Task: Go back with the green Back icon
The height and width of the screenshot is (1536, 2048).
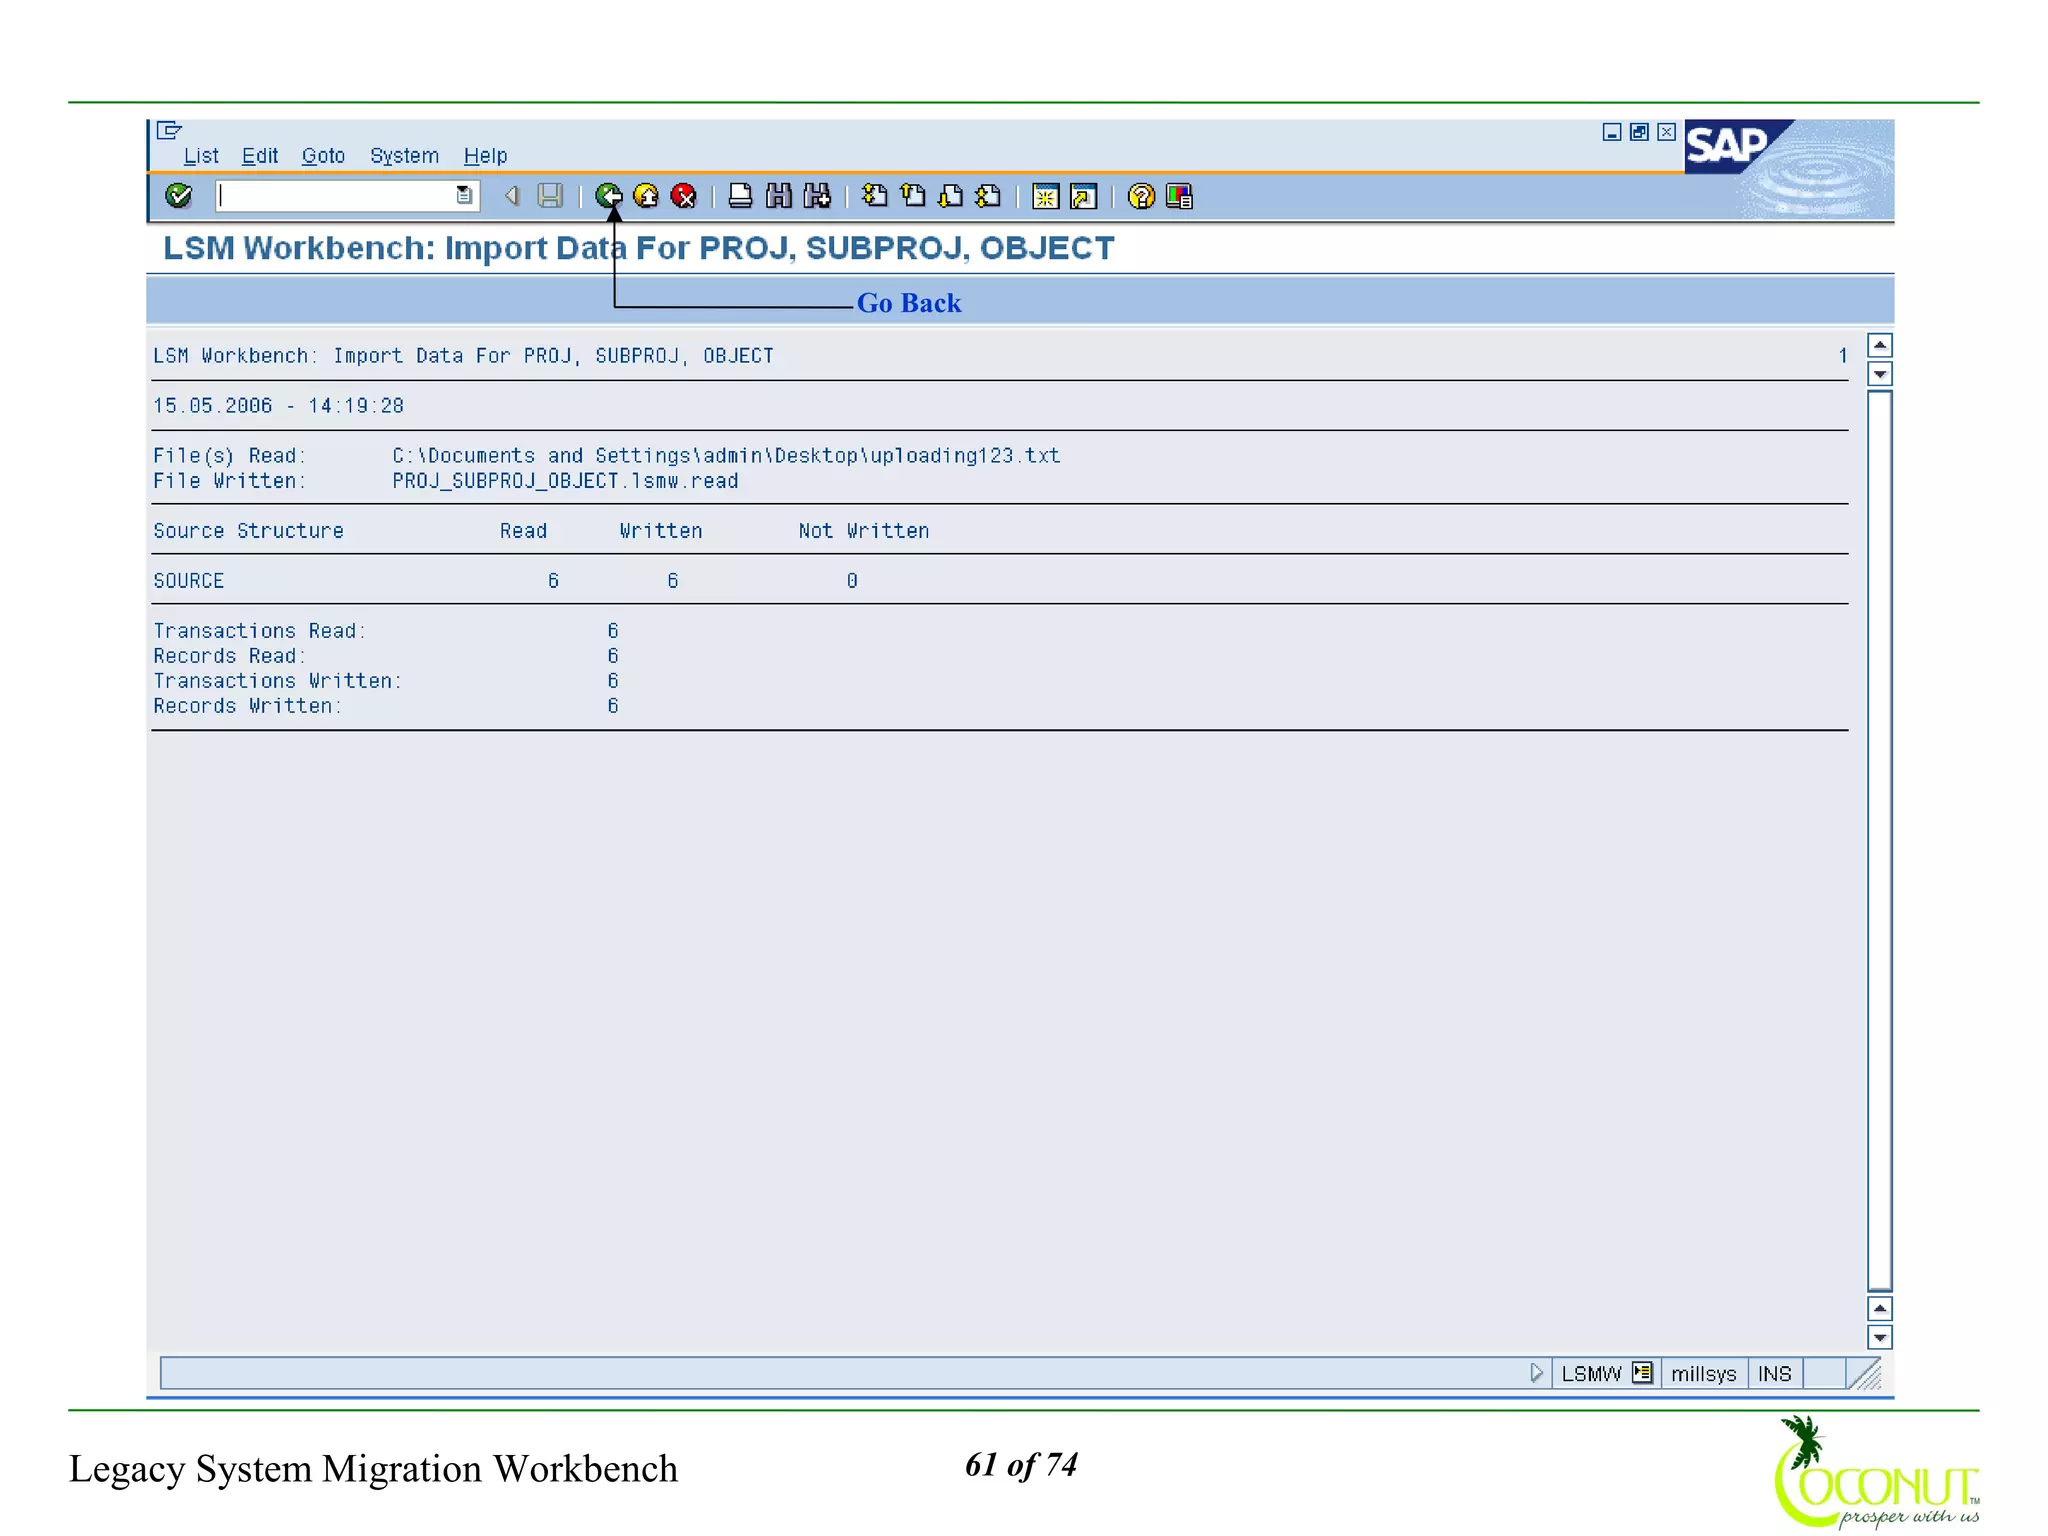Action: [x=609, y=196]
